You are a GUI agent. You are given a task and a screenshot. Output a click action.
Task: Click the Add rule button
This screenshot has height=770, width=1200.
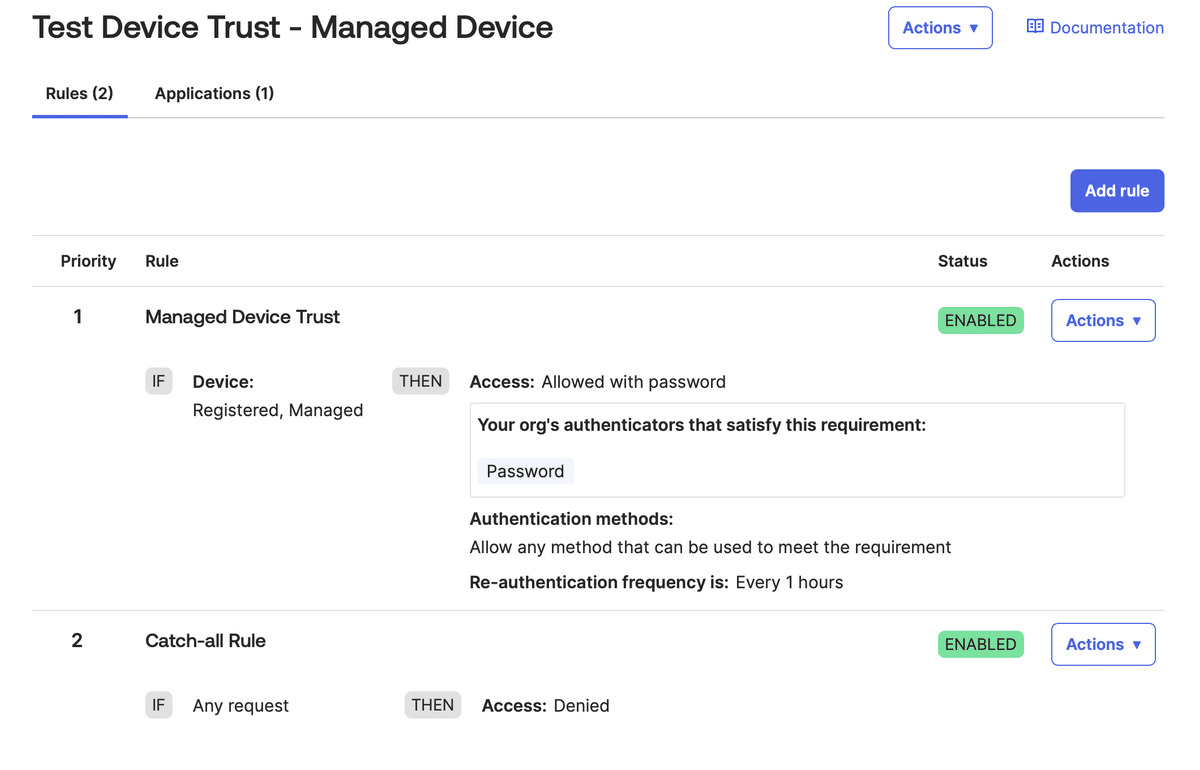point(1117,190)
